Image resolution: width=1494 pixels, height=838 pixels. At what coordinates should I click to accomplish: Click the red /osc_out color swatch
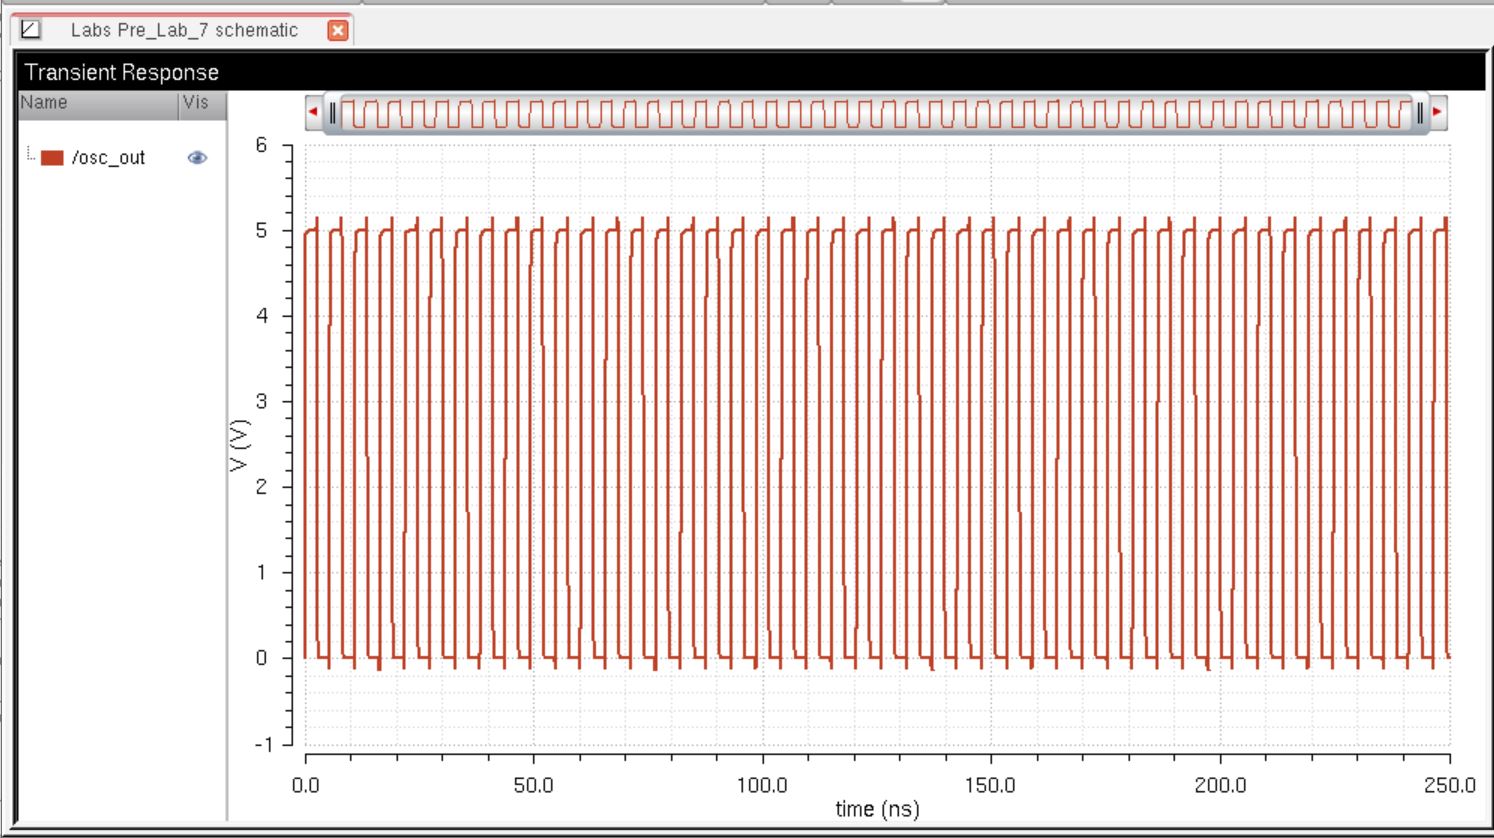pyautogui.click(x=52, y=158)
